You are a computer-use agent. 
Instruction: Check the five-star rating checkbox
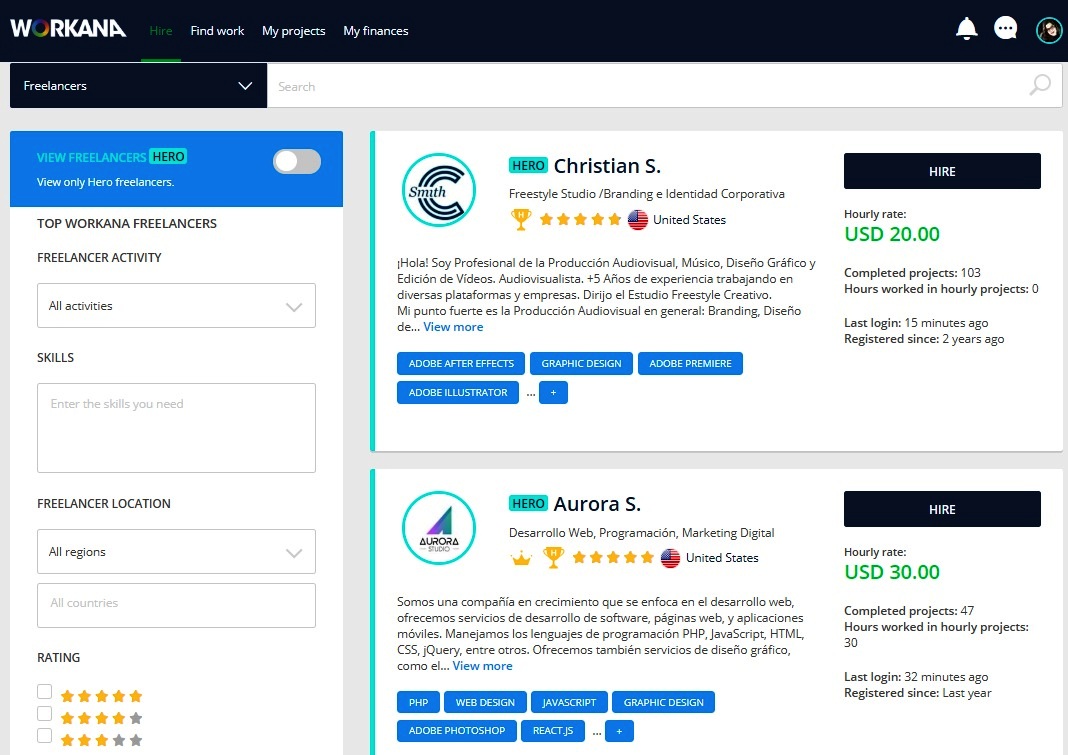44,692
